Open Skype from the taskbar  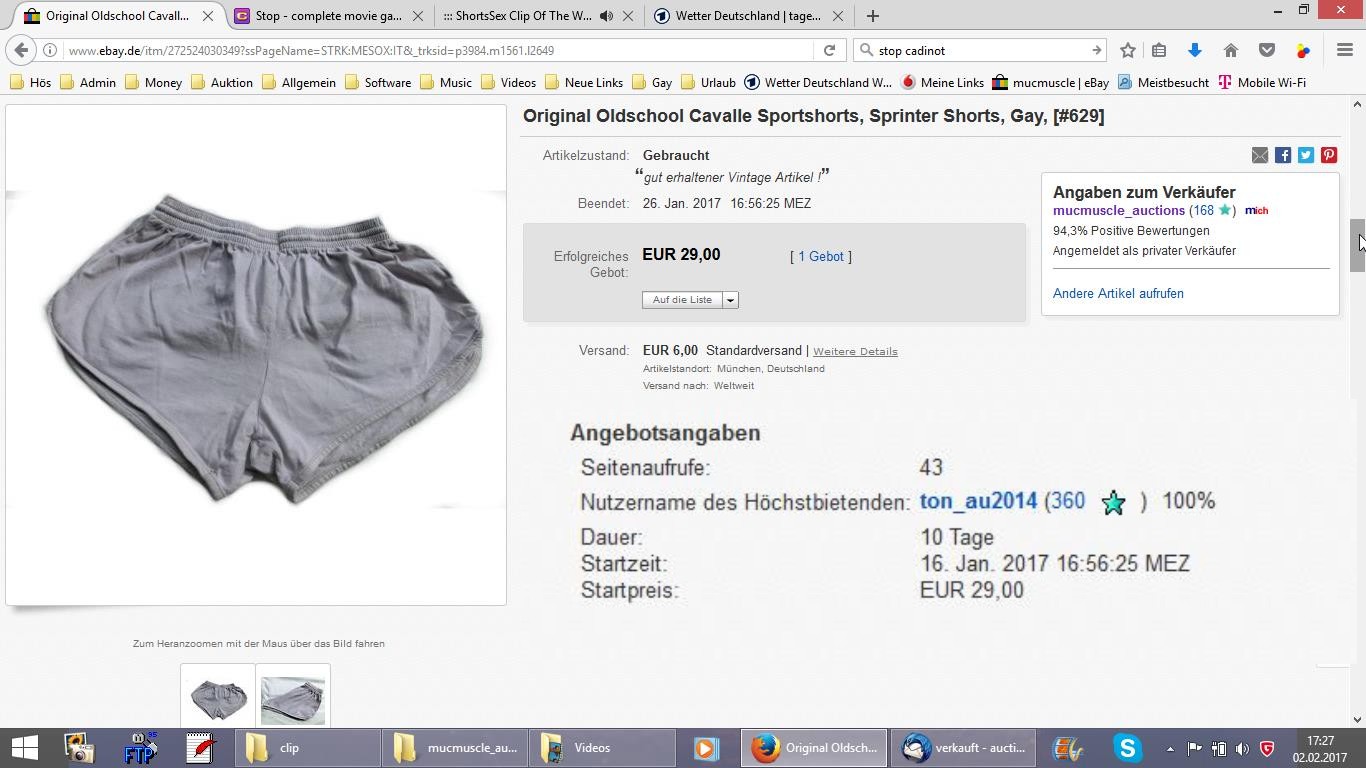1127,747
